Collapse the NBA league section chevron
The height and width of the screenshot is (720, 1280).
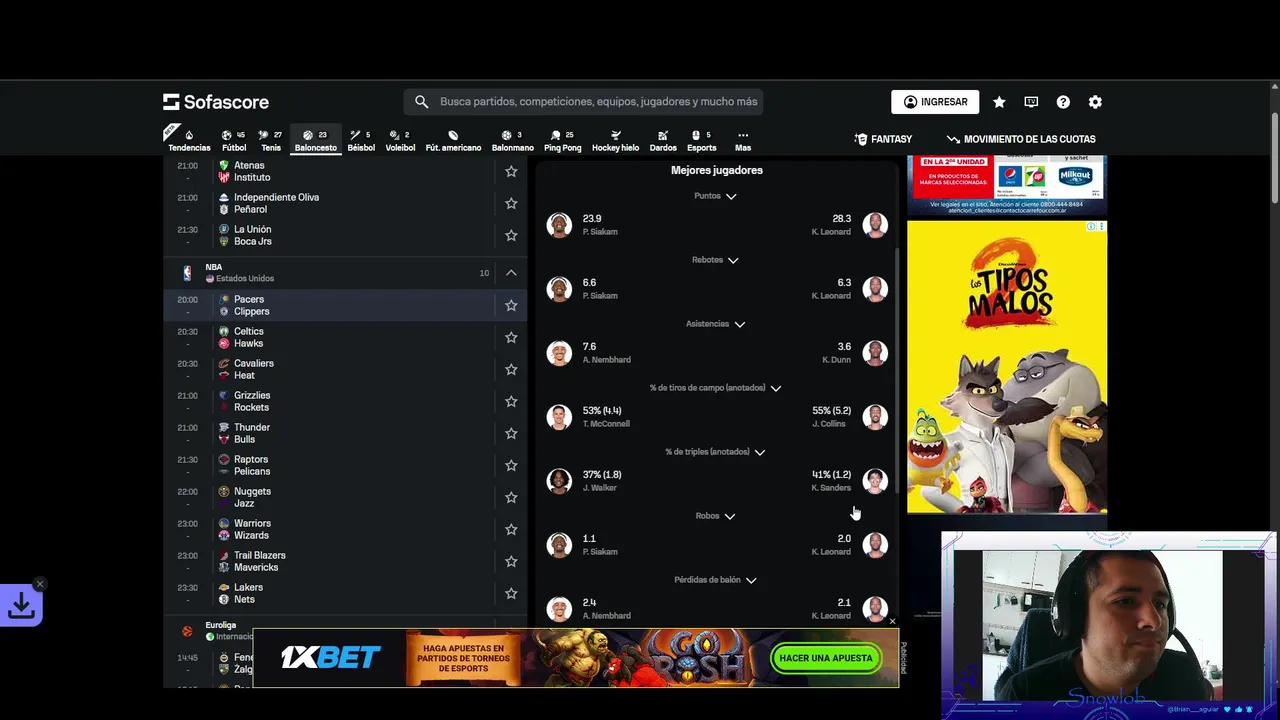(511, 273)
